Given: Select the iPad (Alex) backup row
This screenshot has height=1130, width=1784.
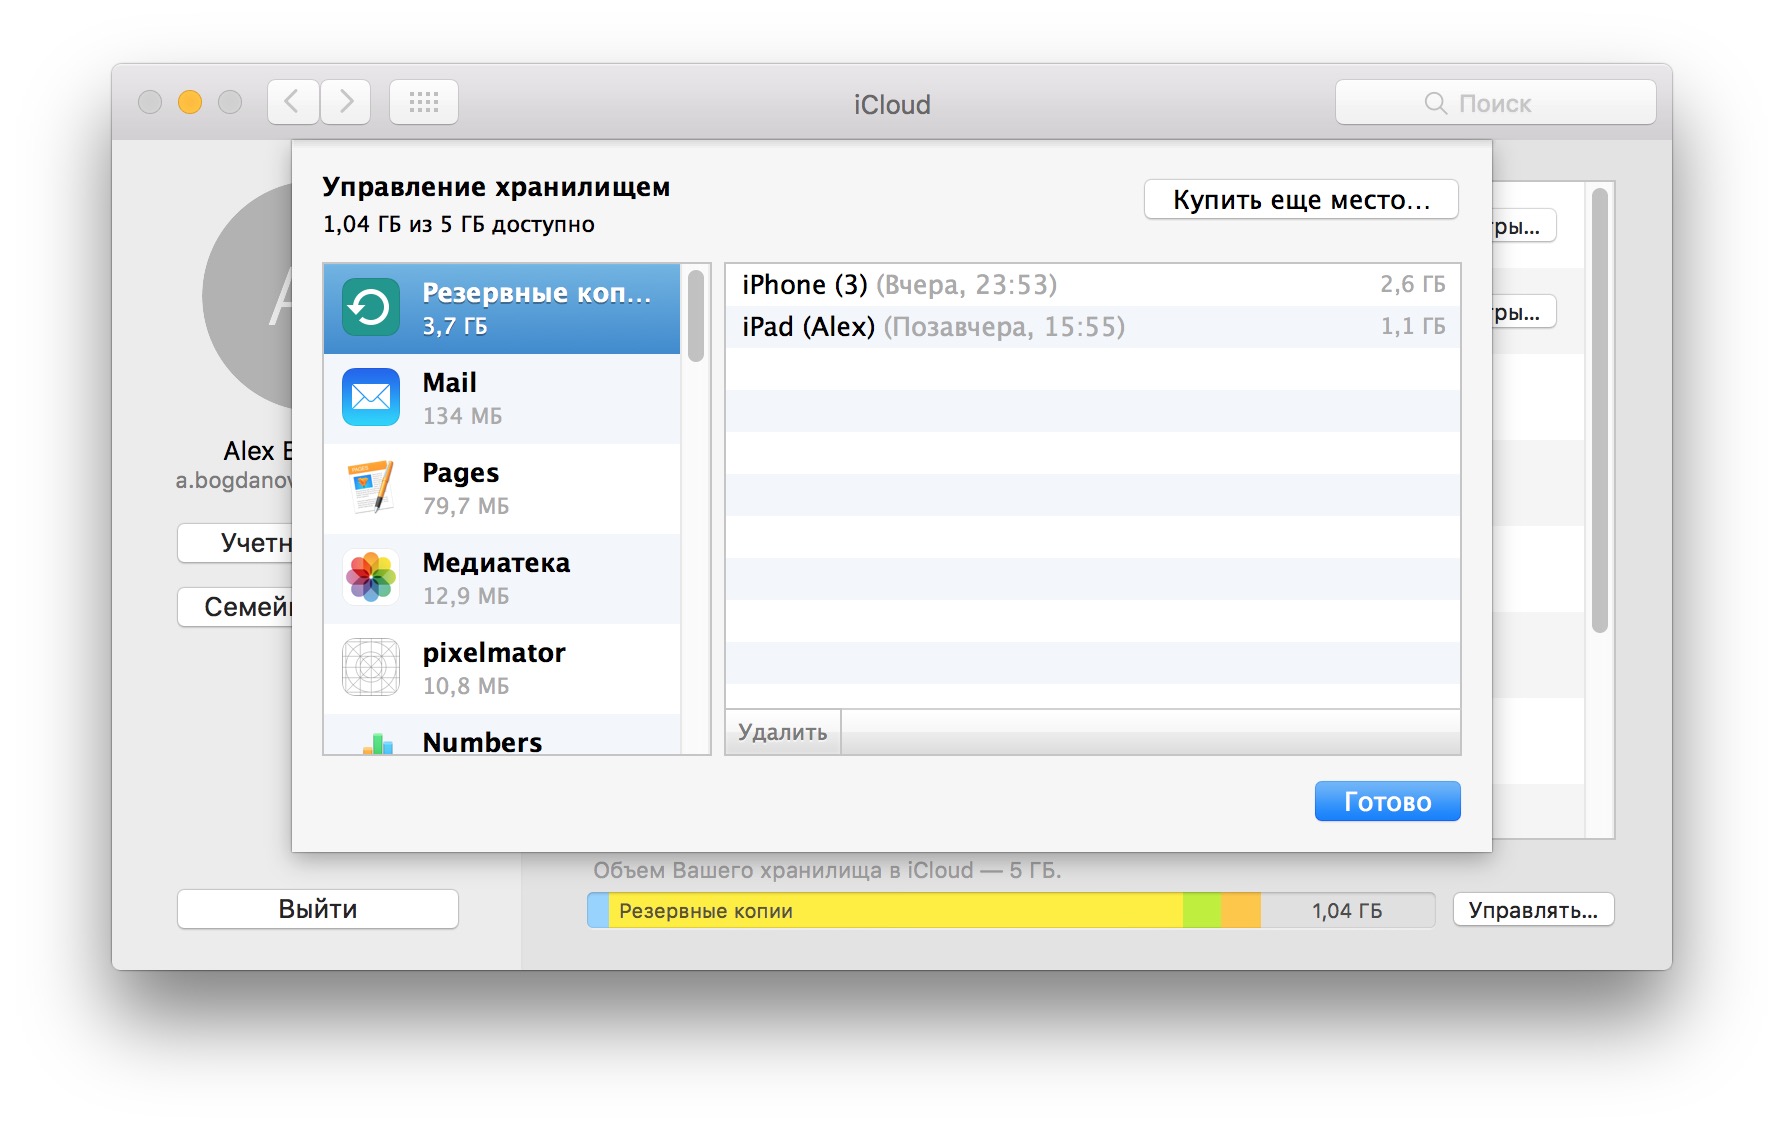Looking at the screenshot, I should (1092, 327).
